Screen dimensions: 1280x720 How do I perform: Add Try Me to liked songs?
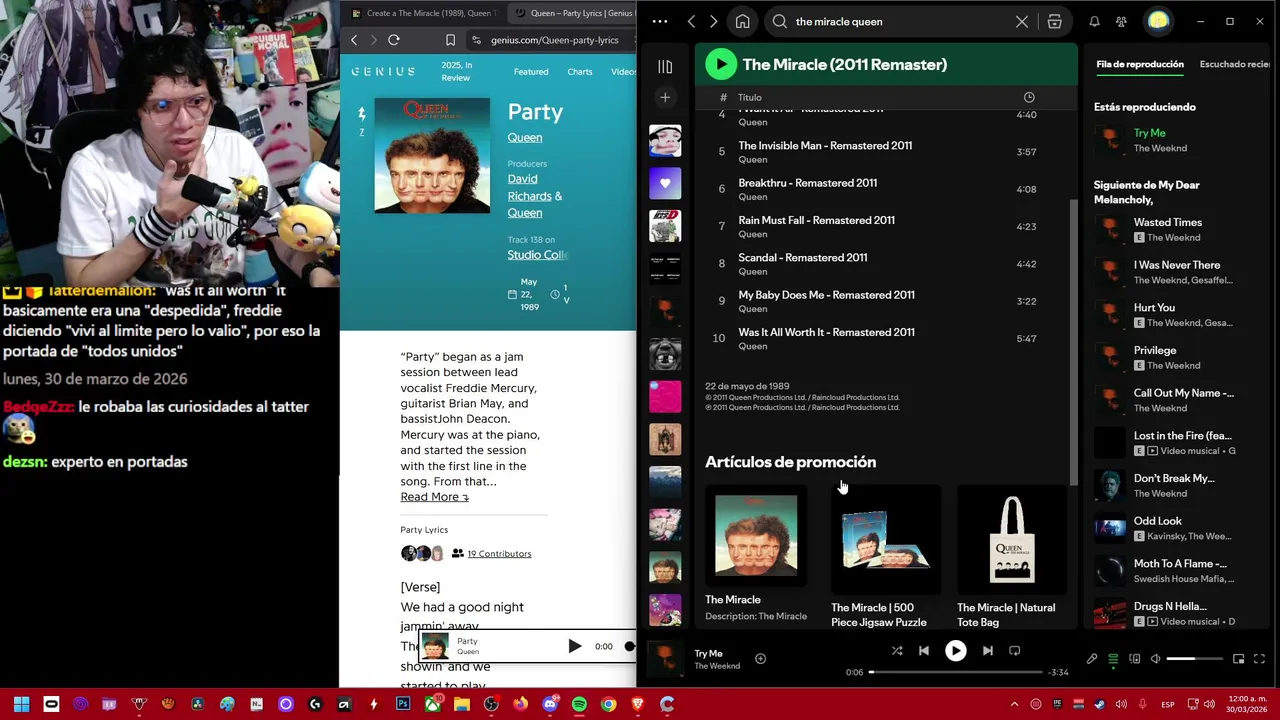[x=760, y=659]
